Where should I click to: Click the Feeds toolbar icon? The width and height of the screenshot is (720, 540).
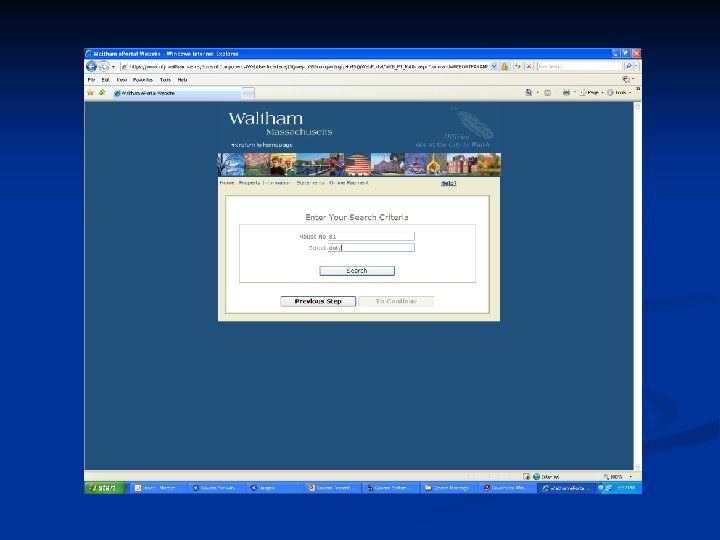[547, 93]
